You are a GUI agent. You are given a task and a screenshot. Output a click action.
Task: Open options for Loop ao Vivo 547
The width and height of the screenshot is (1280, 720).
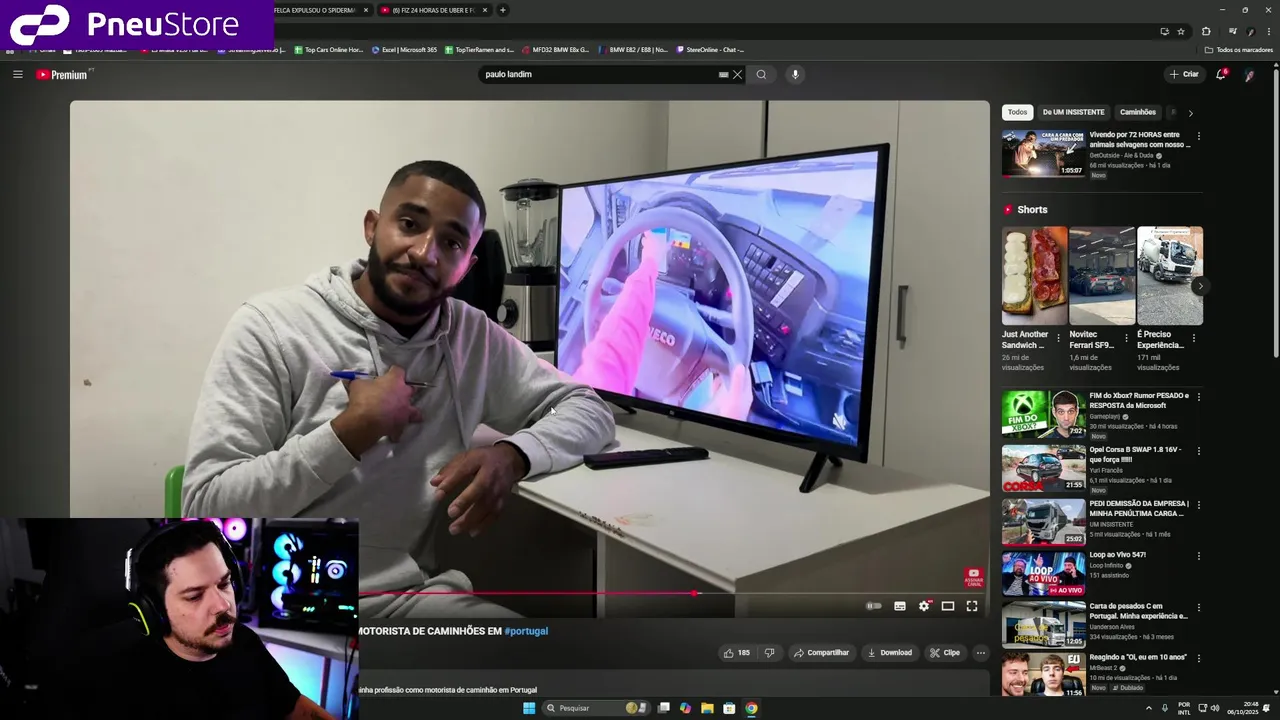[1199, 556]
